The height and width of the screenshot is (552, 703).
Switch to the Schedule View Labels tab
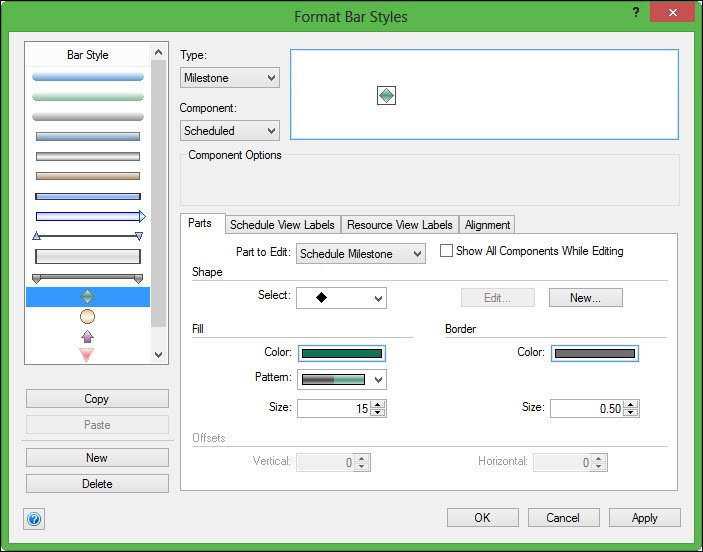click(283, 225)
